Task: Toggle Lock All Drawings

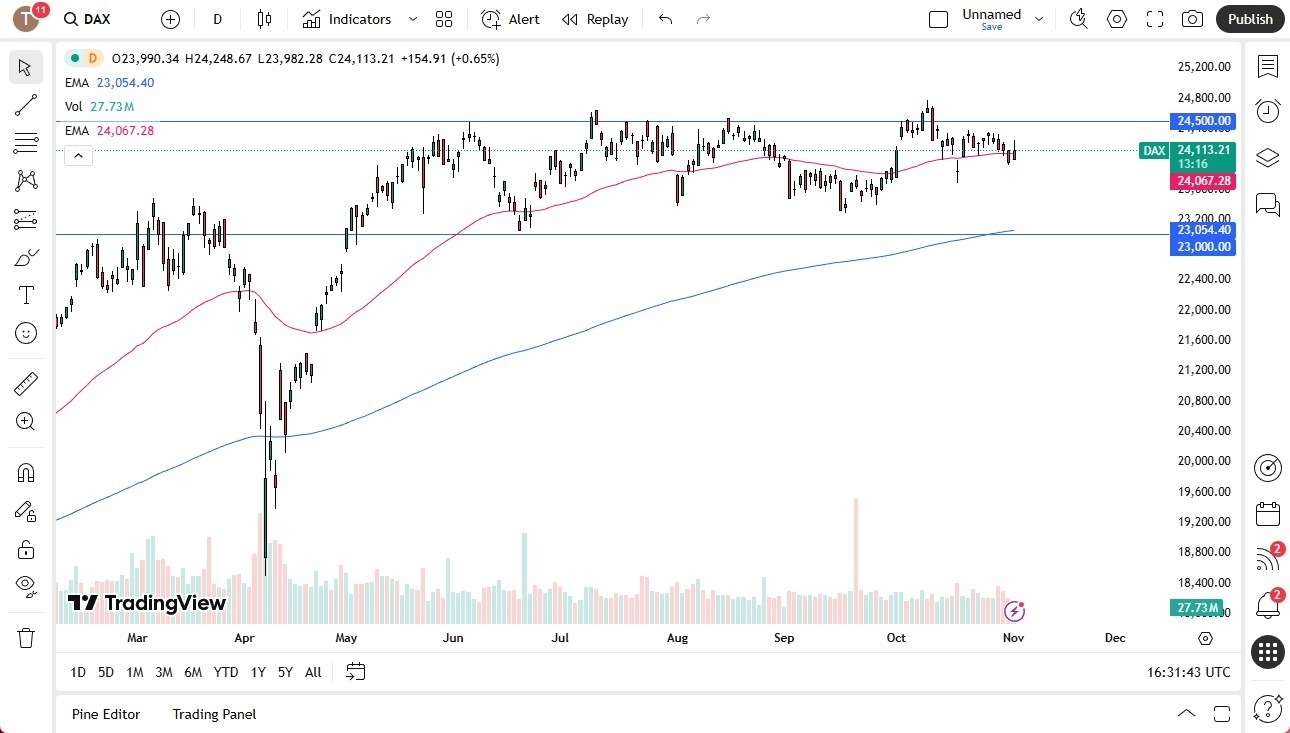Action: coord(25,548)
